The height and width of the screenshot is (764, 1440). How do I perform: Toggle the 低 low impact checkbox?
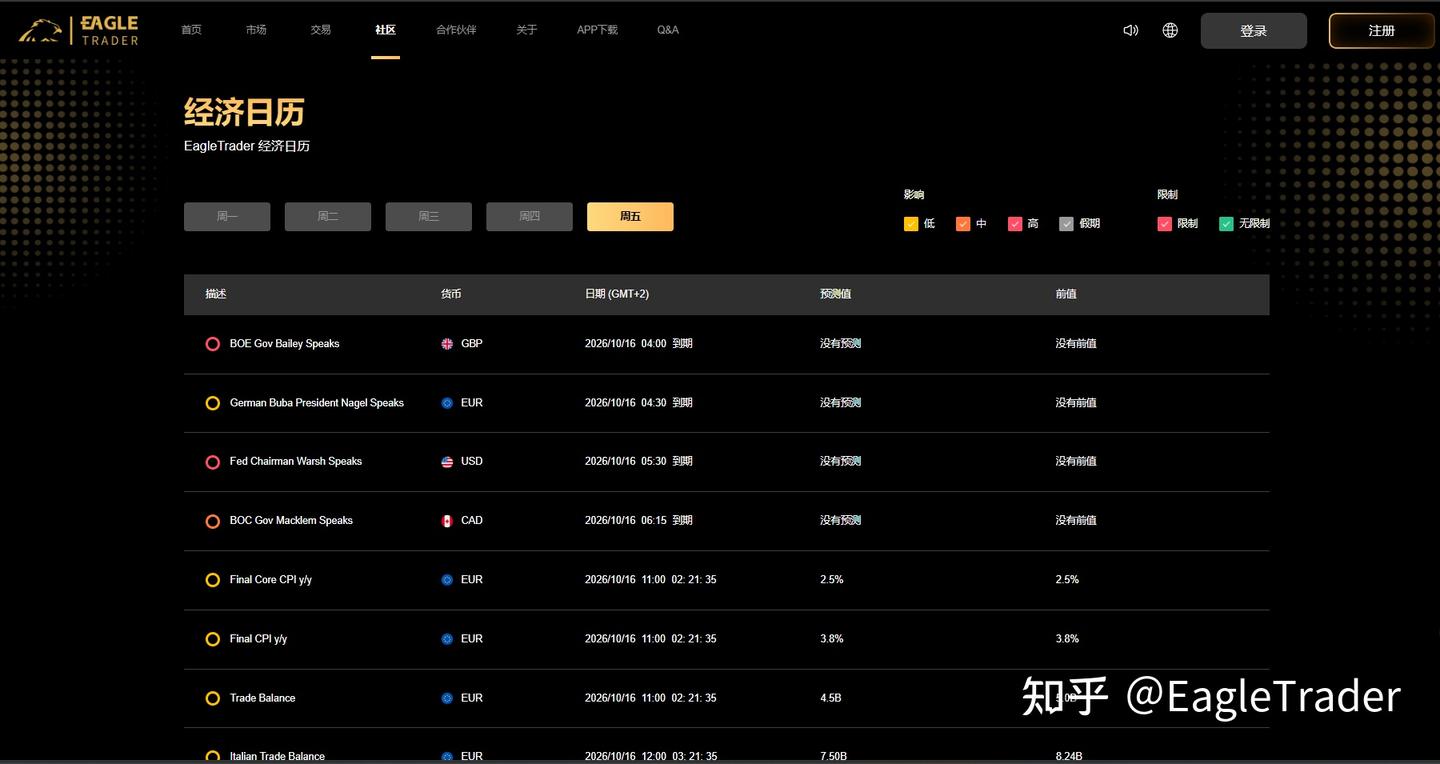911,224
